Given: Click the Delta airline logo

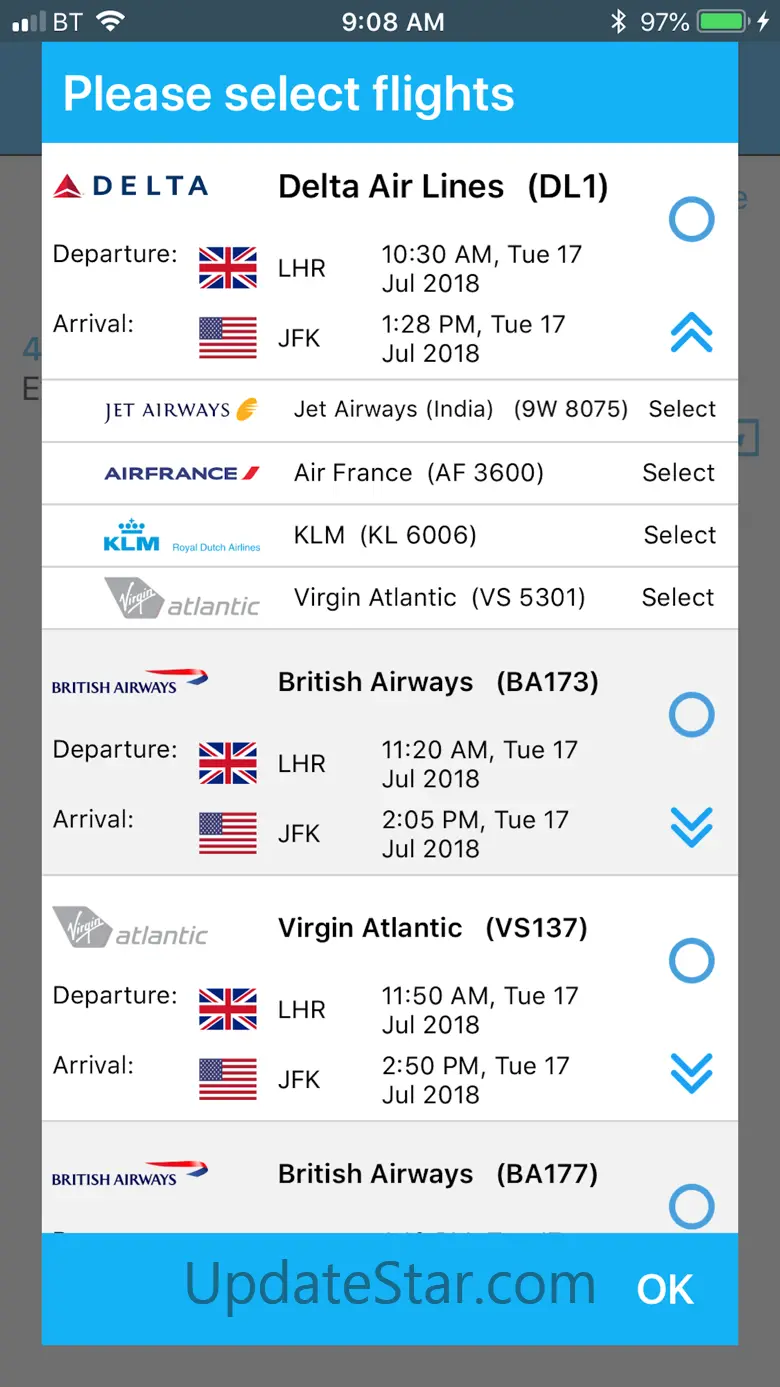Looking at the screenshot, I should 131,186.
